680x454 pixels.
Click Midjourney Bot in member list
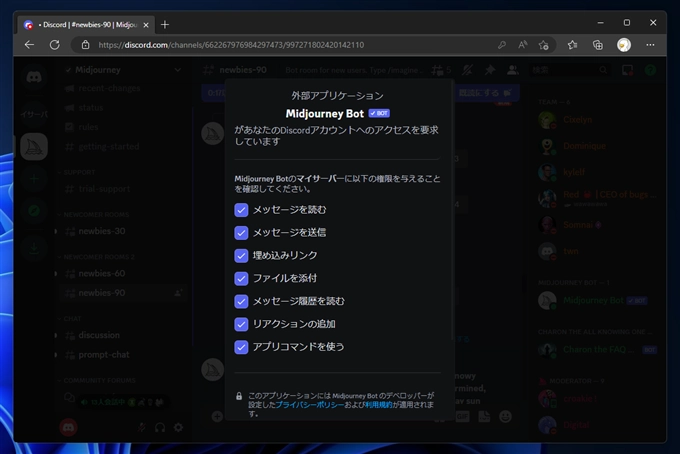[x=593, y=300]
